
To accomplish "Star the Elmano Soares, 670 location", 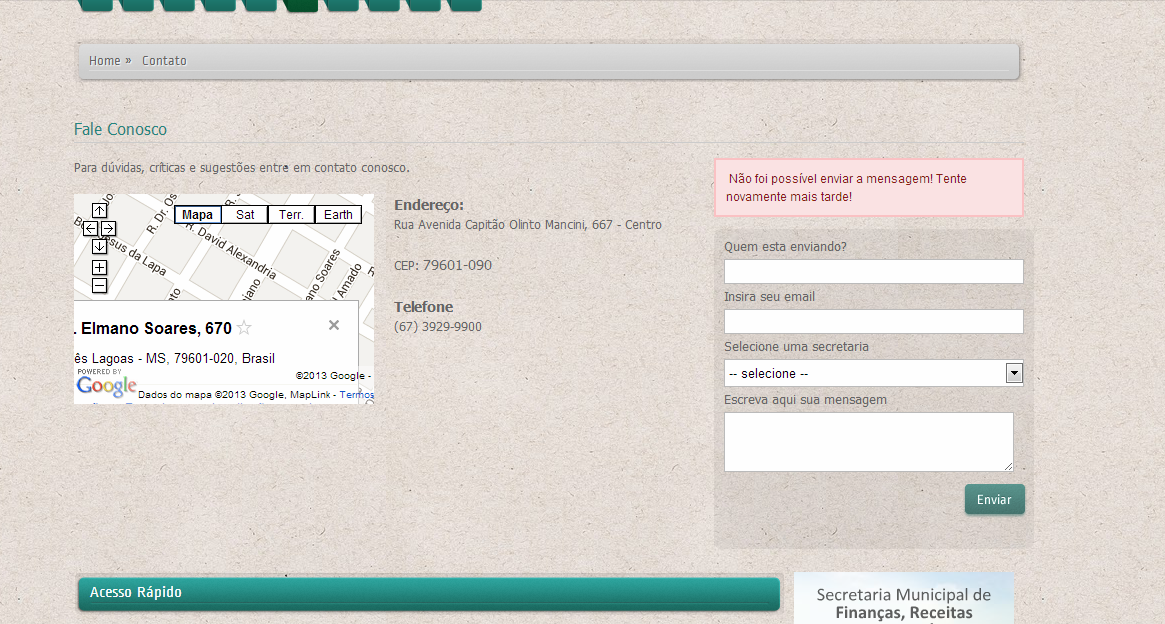I will pos(244,328).
